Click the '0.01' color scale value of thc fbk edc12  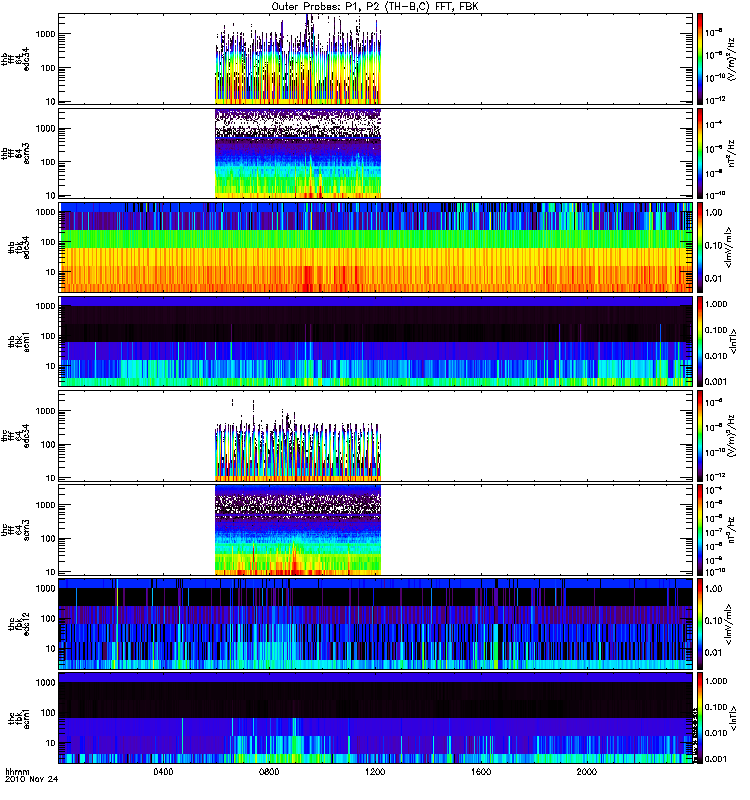714,653
